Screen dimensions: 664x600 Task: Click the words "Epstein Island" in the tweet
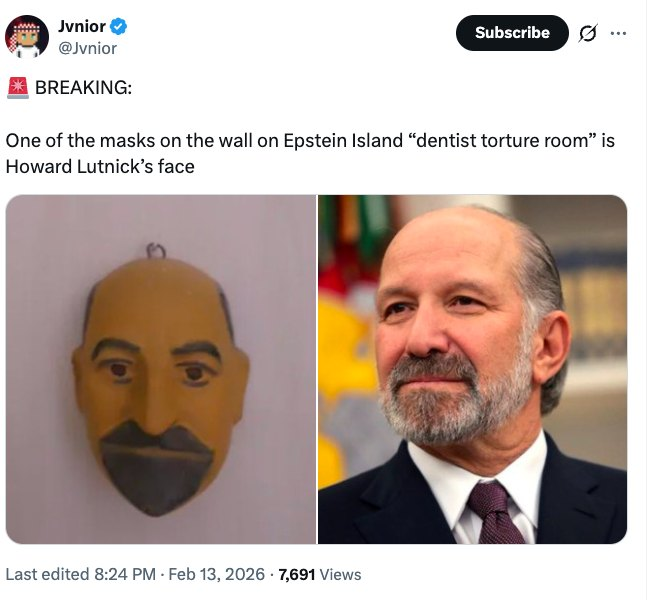click(x=325, y=140)
